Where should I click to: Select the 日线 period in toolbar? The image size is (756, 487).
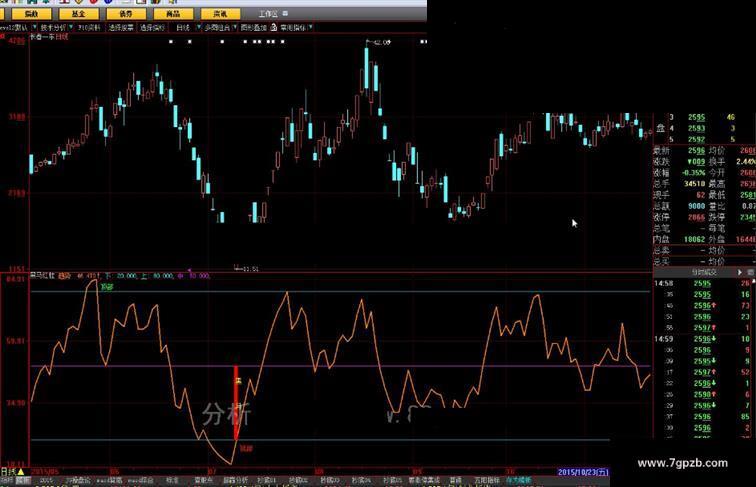(x=183, y=28)
